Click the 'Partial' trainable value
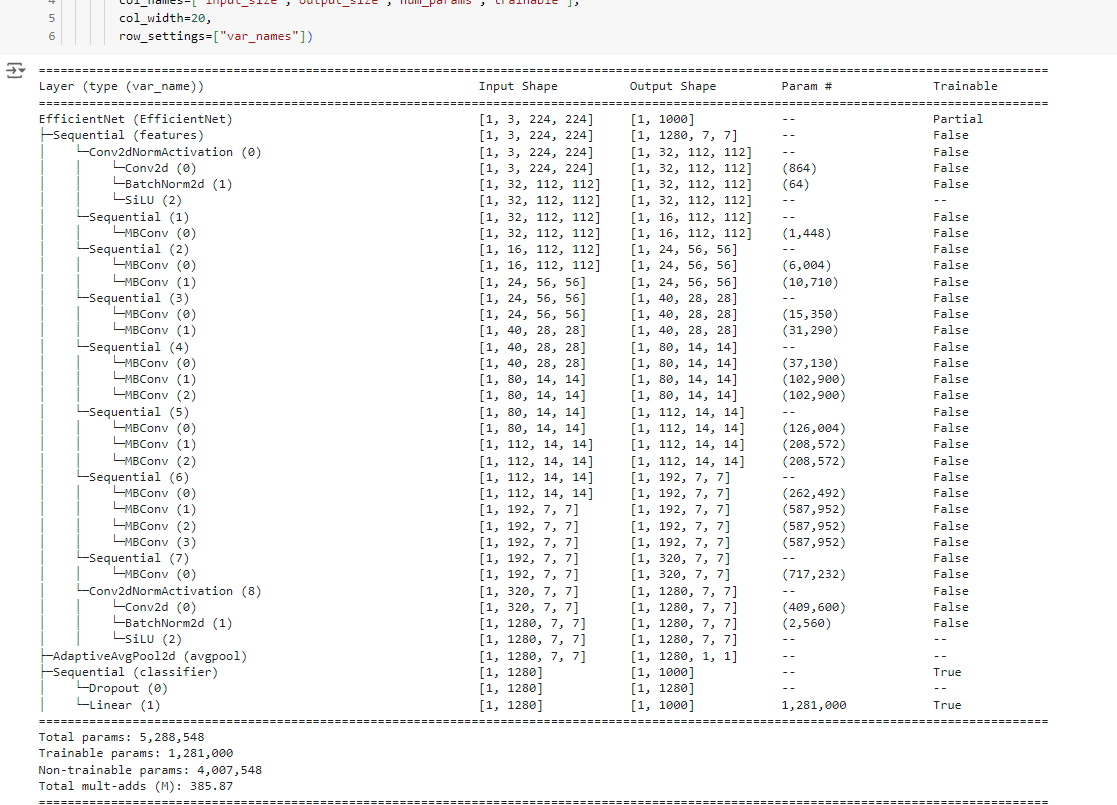1117x805 pixels. [958, 119]
